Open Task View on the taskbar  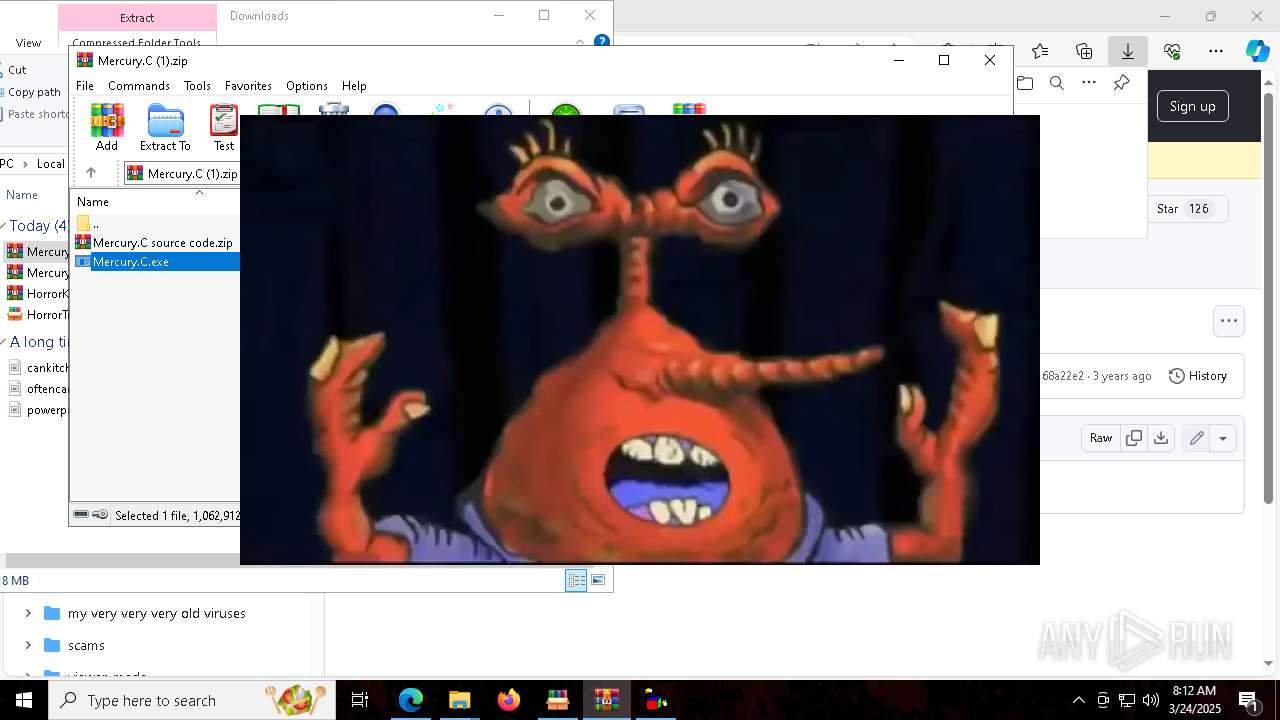pos(360,700)
